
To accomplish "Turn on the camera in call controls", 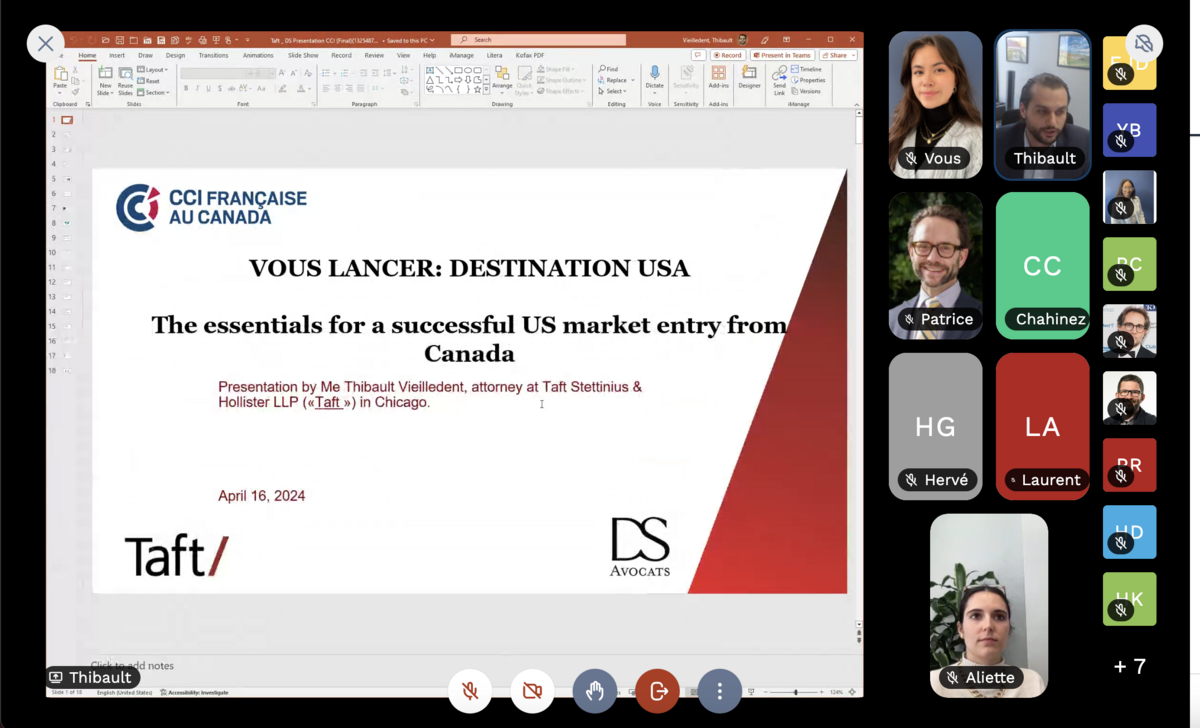I will (x=532, y=691).
